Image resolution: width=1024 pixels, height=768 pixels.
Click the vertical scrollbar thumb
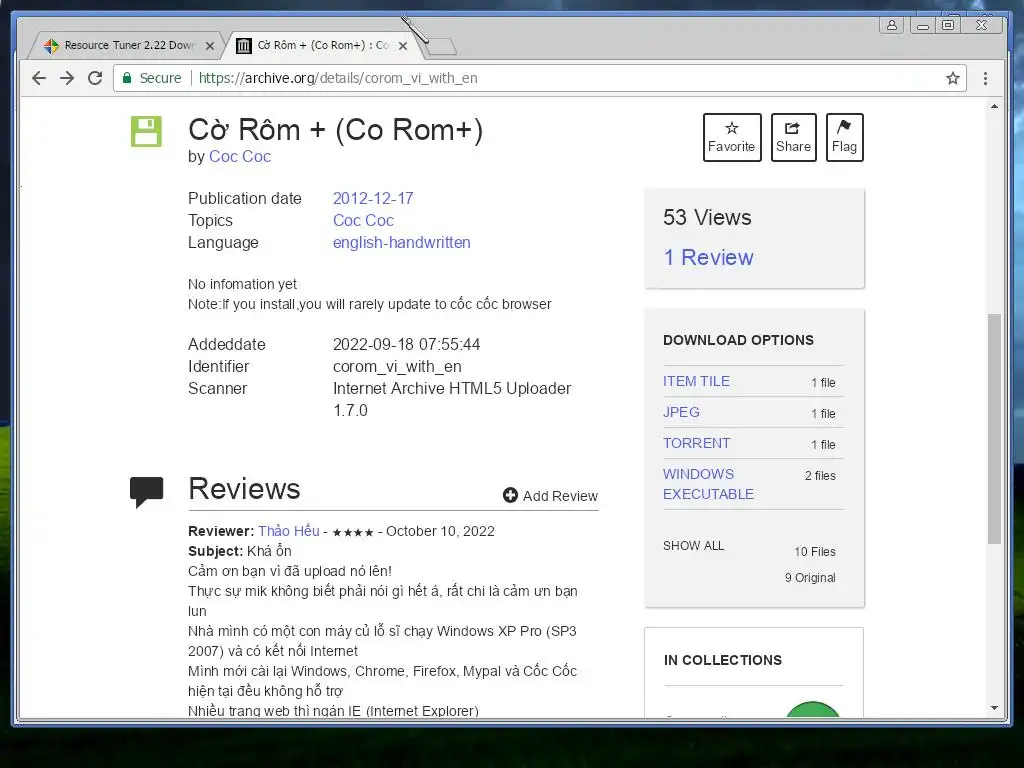[x=994, y=428]
